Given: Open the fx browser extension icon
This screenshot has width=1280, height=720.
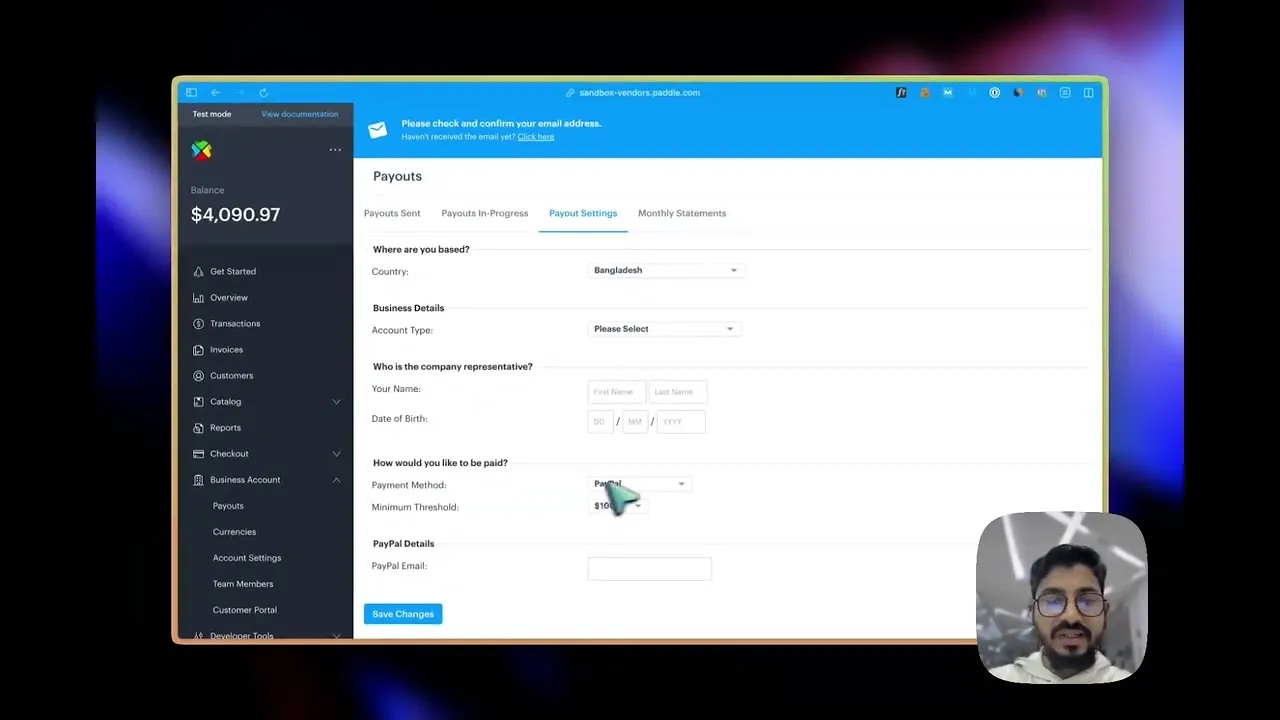Looking at the screenshot, I should (901, 92).
